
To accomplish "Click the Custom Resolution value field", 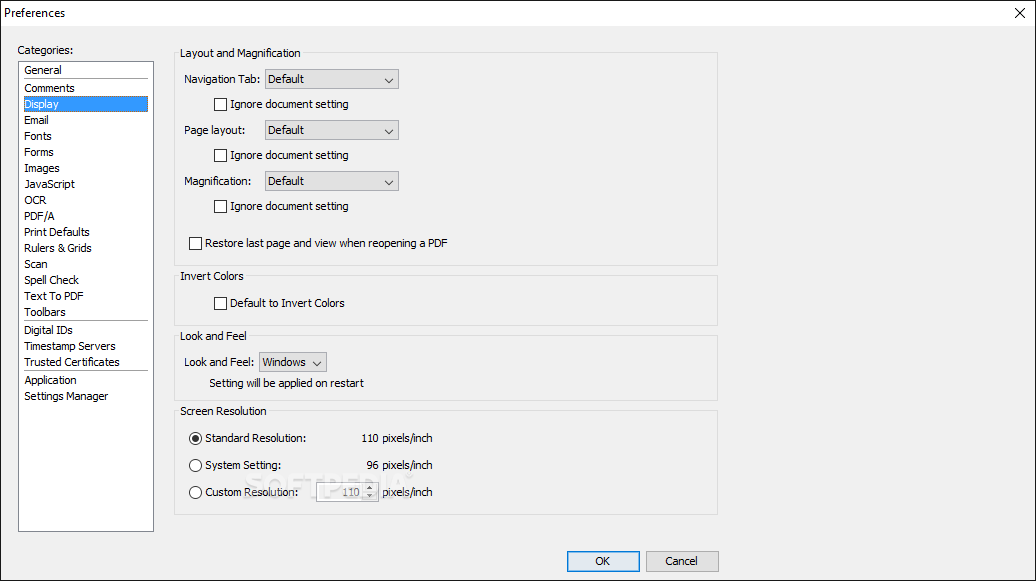I will click(x=340, y=492).
